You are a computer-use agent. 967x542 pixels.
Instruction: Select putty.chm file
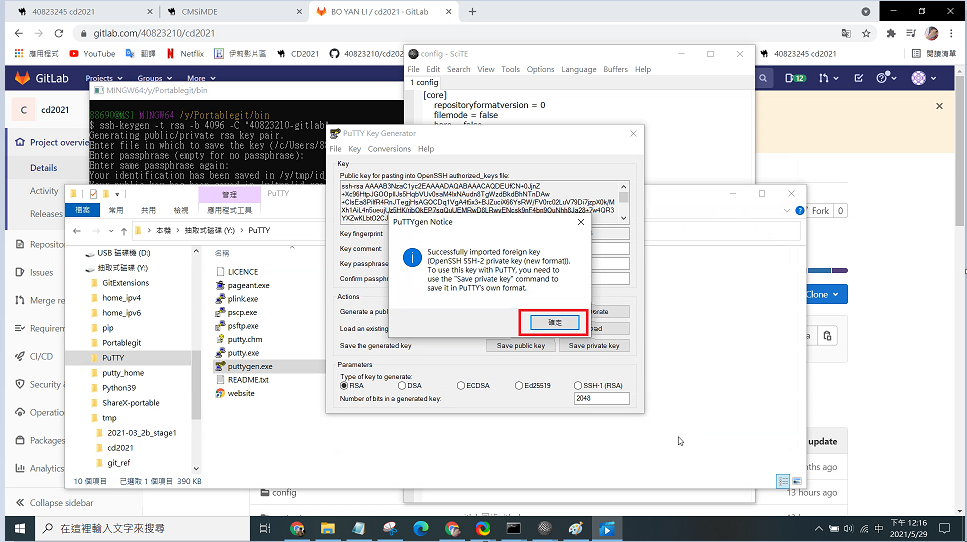tap(245, 340)
